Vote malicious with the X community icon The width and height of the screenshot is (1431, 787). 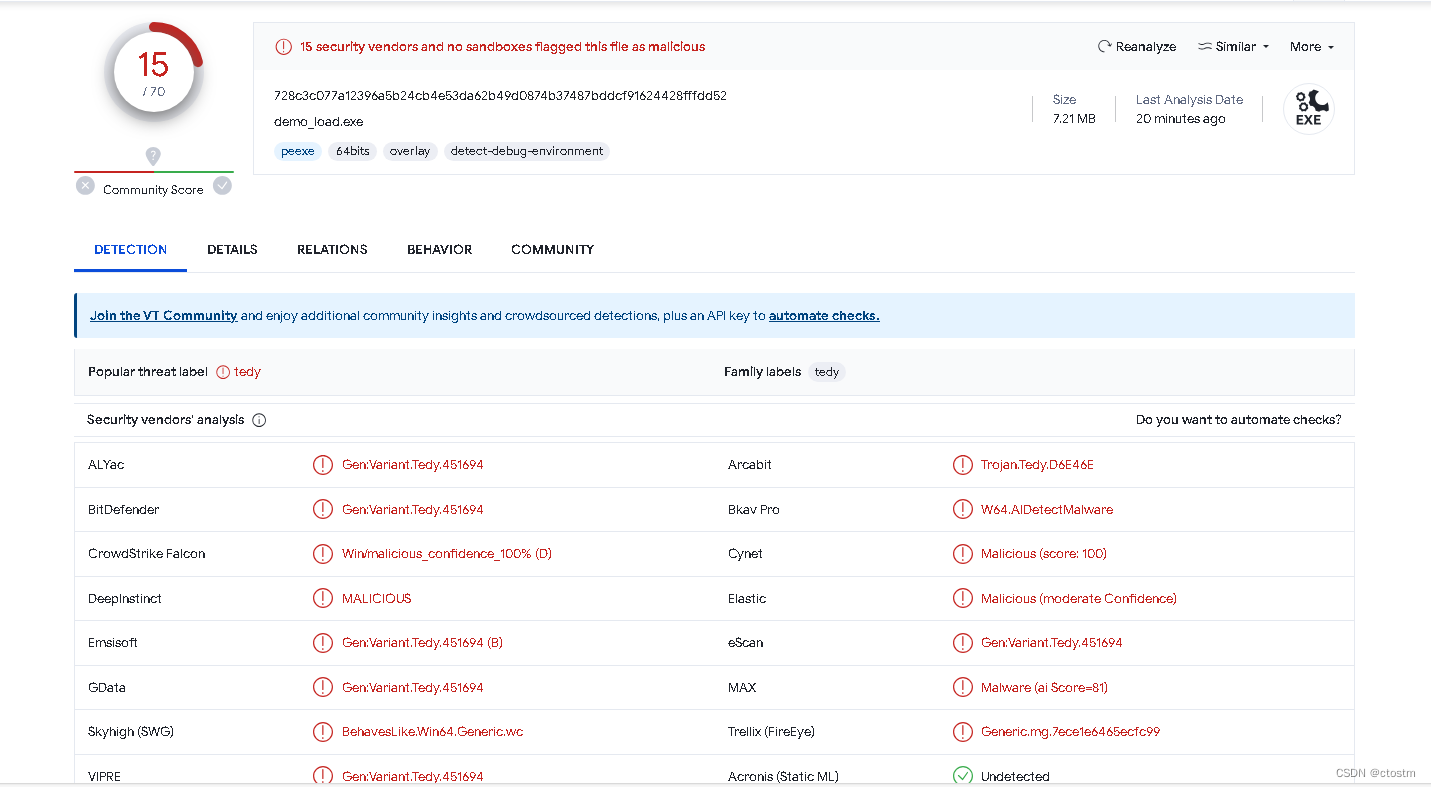(86, 186)
